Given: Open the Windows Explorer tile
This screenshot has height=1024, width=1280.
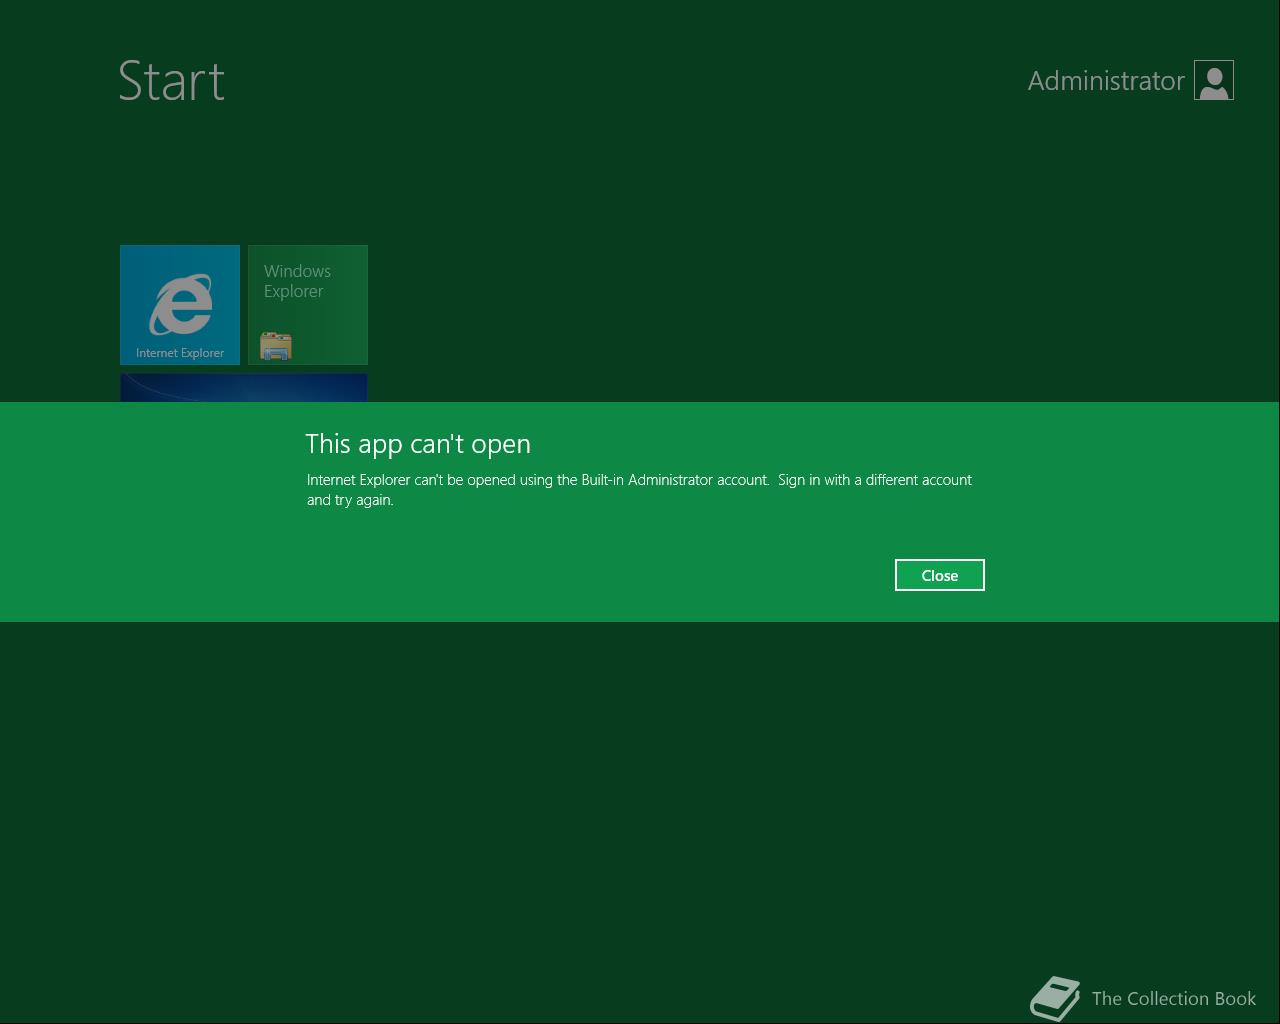Looking at the screenshot, I should [308, 305].
